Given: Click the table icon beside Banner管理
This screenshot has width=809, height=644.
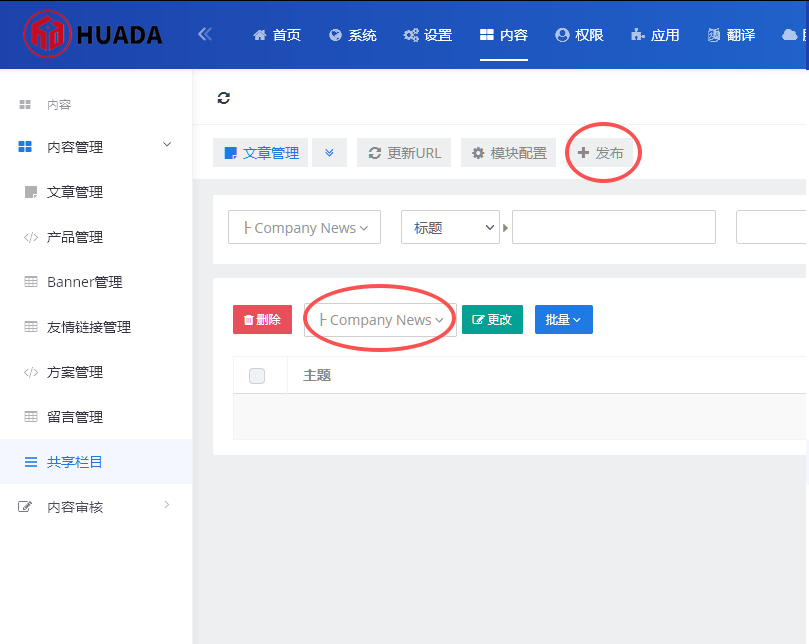Looking at the screenshot, I should (31, 282).
